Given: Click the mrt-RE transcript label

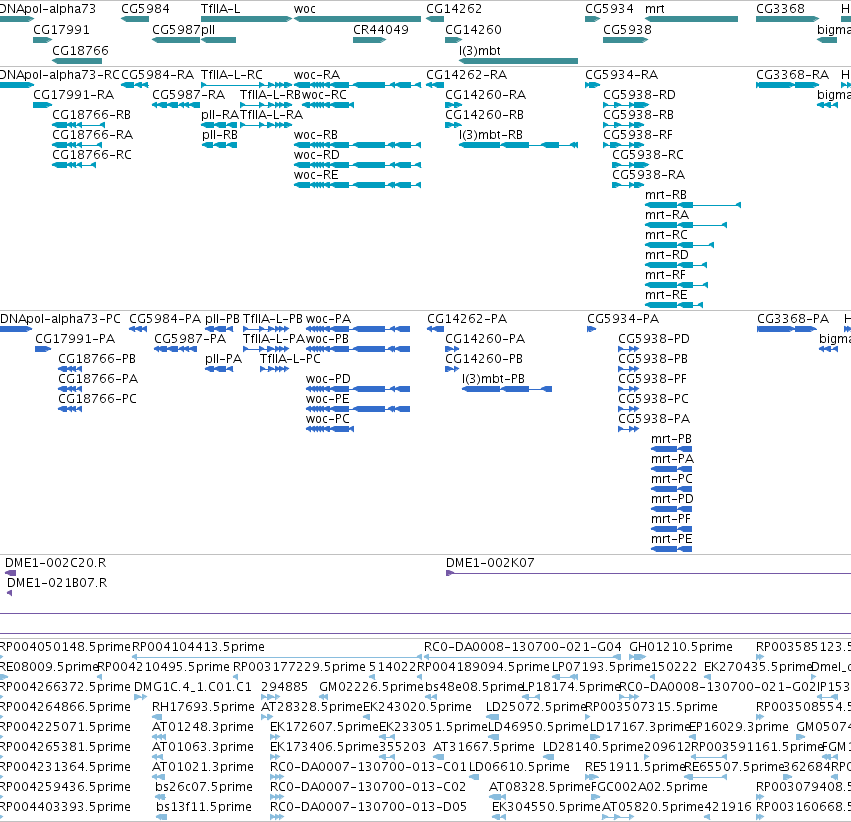Looking at the screenshot, I should point(666,295).
